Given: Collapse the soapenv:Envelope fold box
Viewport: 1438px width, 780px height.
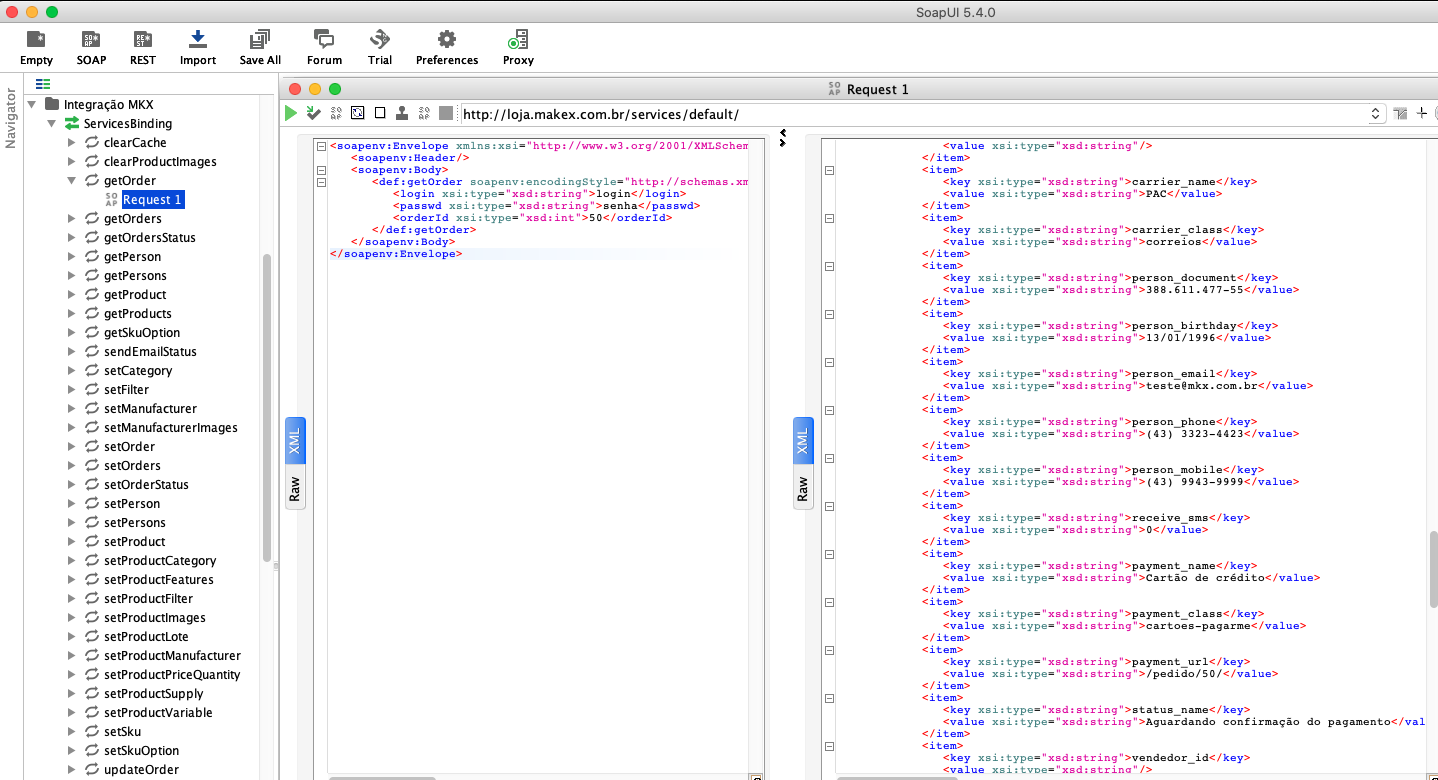Looking at the screenshot, I should (x=321, y=146).
